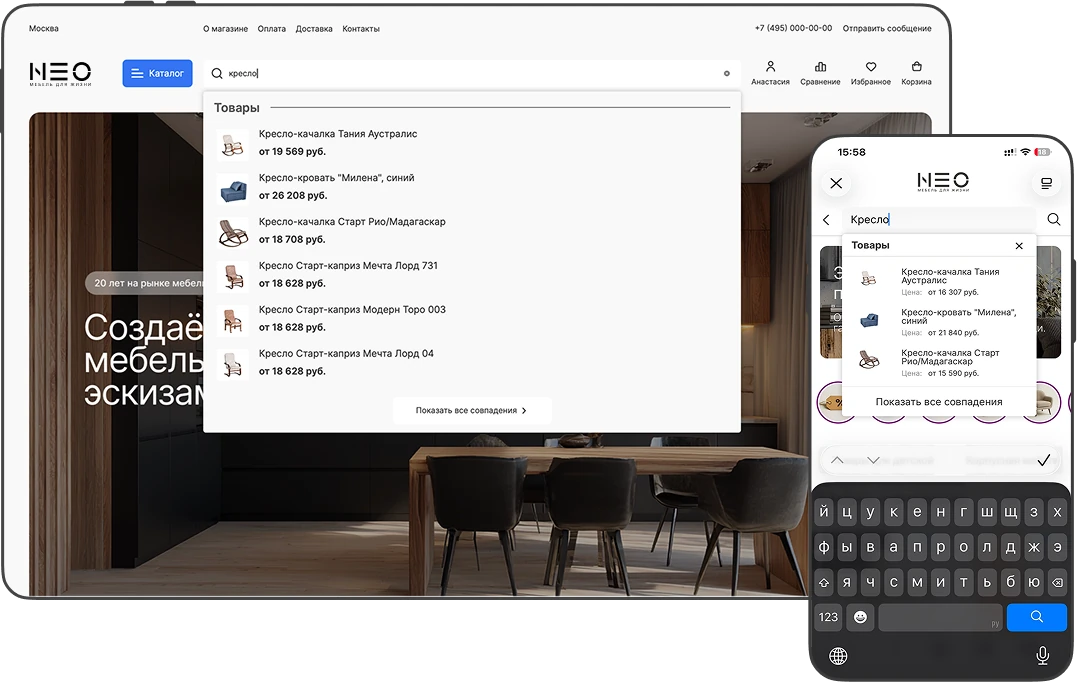The height and width of the screenshot is (684, 1079).
Task: Click the mobile search magnifier icon
Action: pyautogui.click(x=1054, y=220)
